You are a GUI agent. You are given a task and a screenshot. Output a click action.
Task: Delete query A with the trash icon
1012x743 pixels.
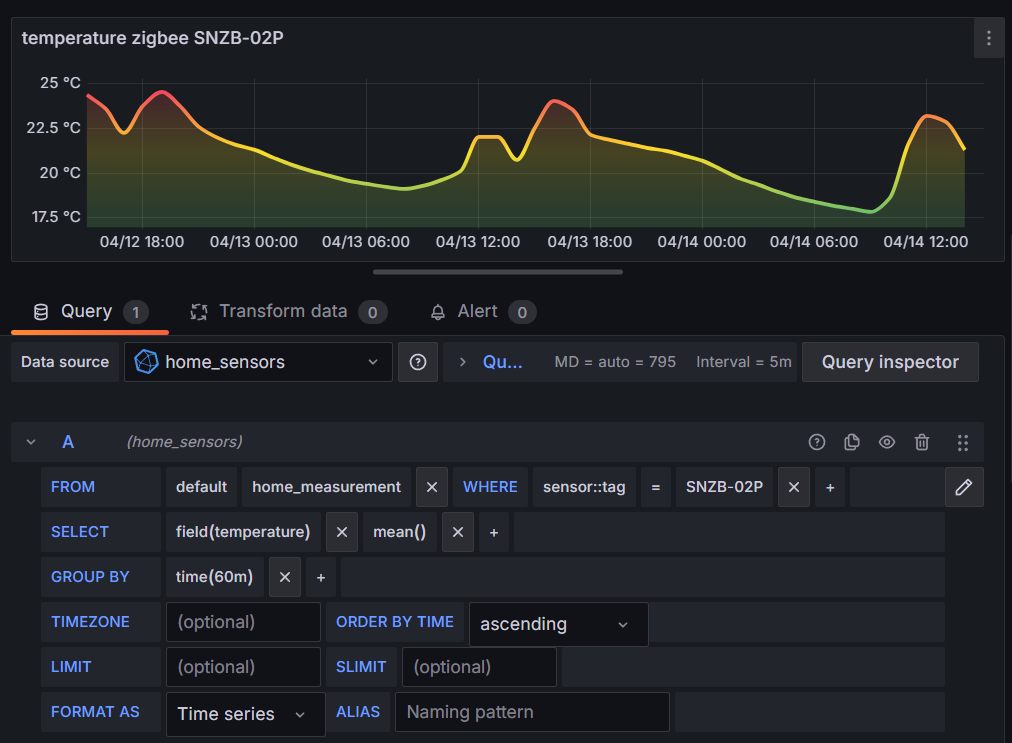pos(922,442)
